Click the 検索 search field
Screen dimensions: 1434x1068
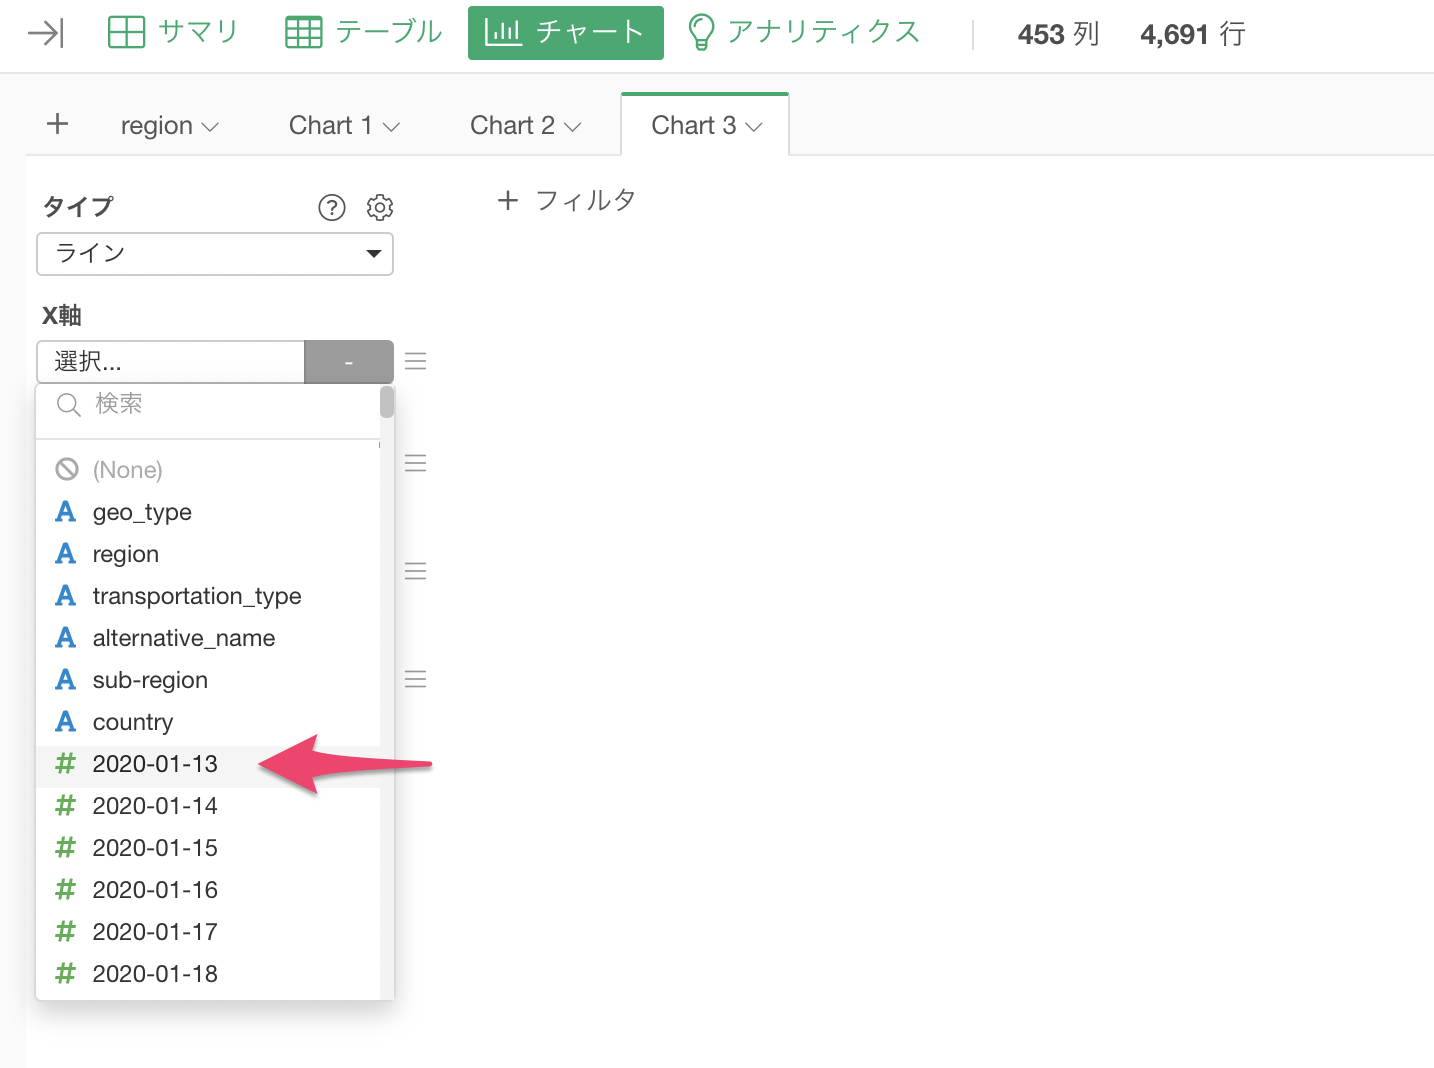(x=208, y=404)
